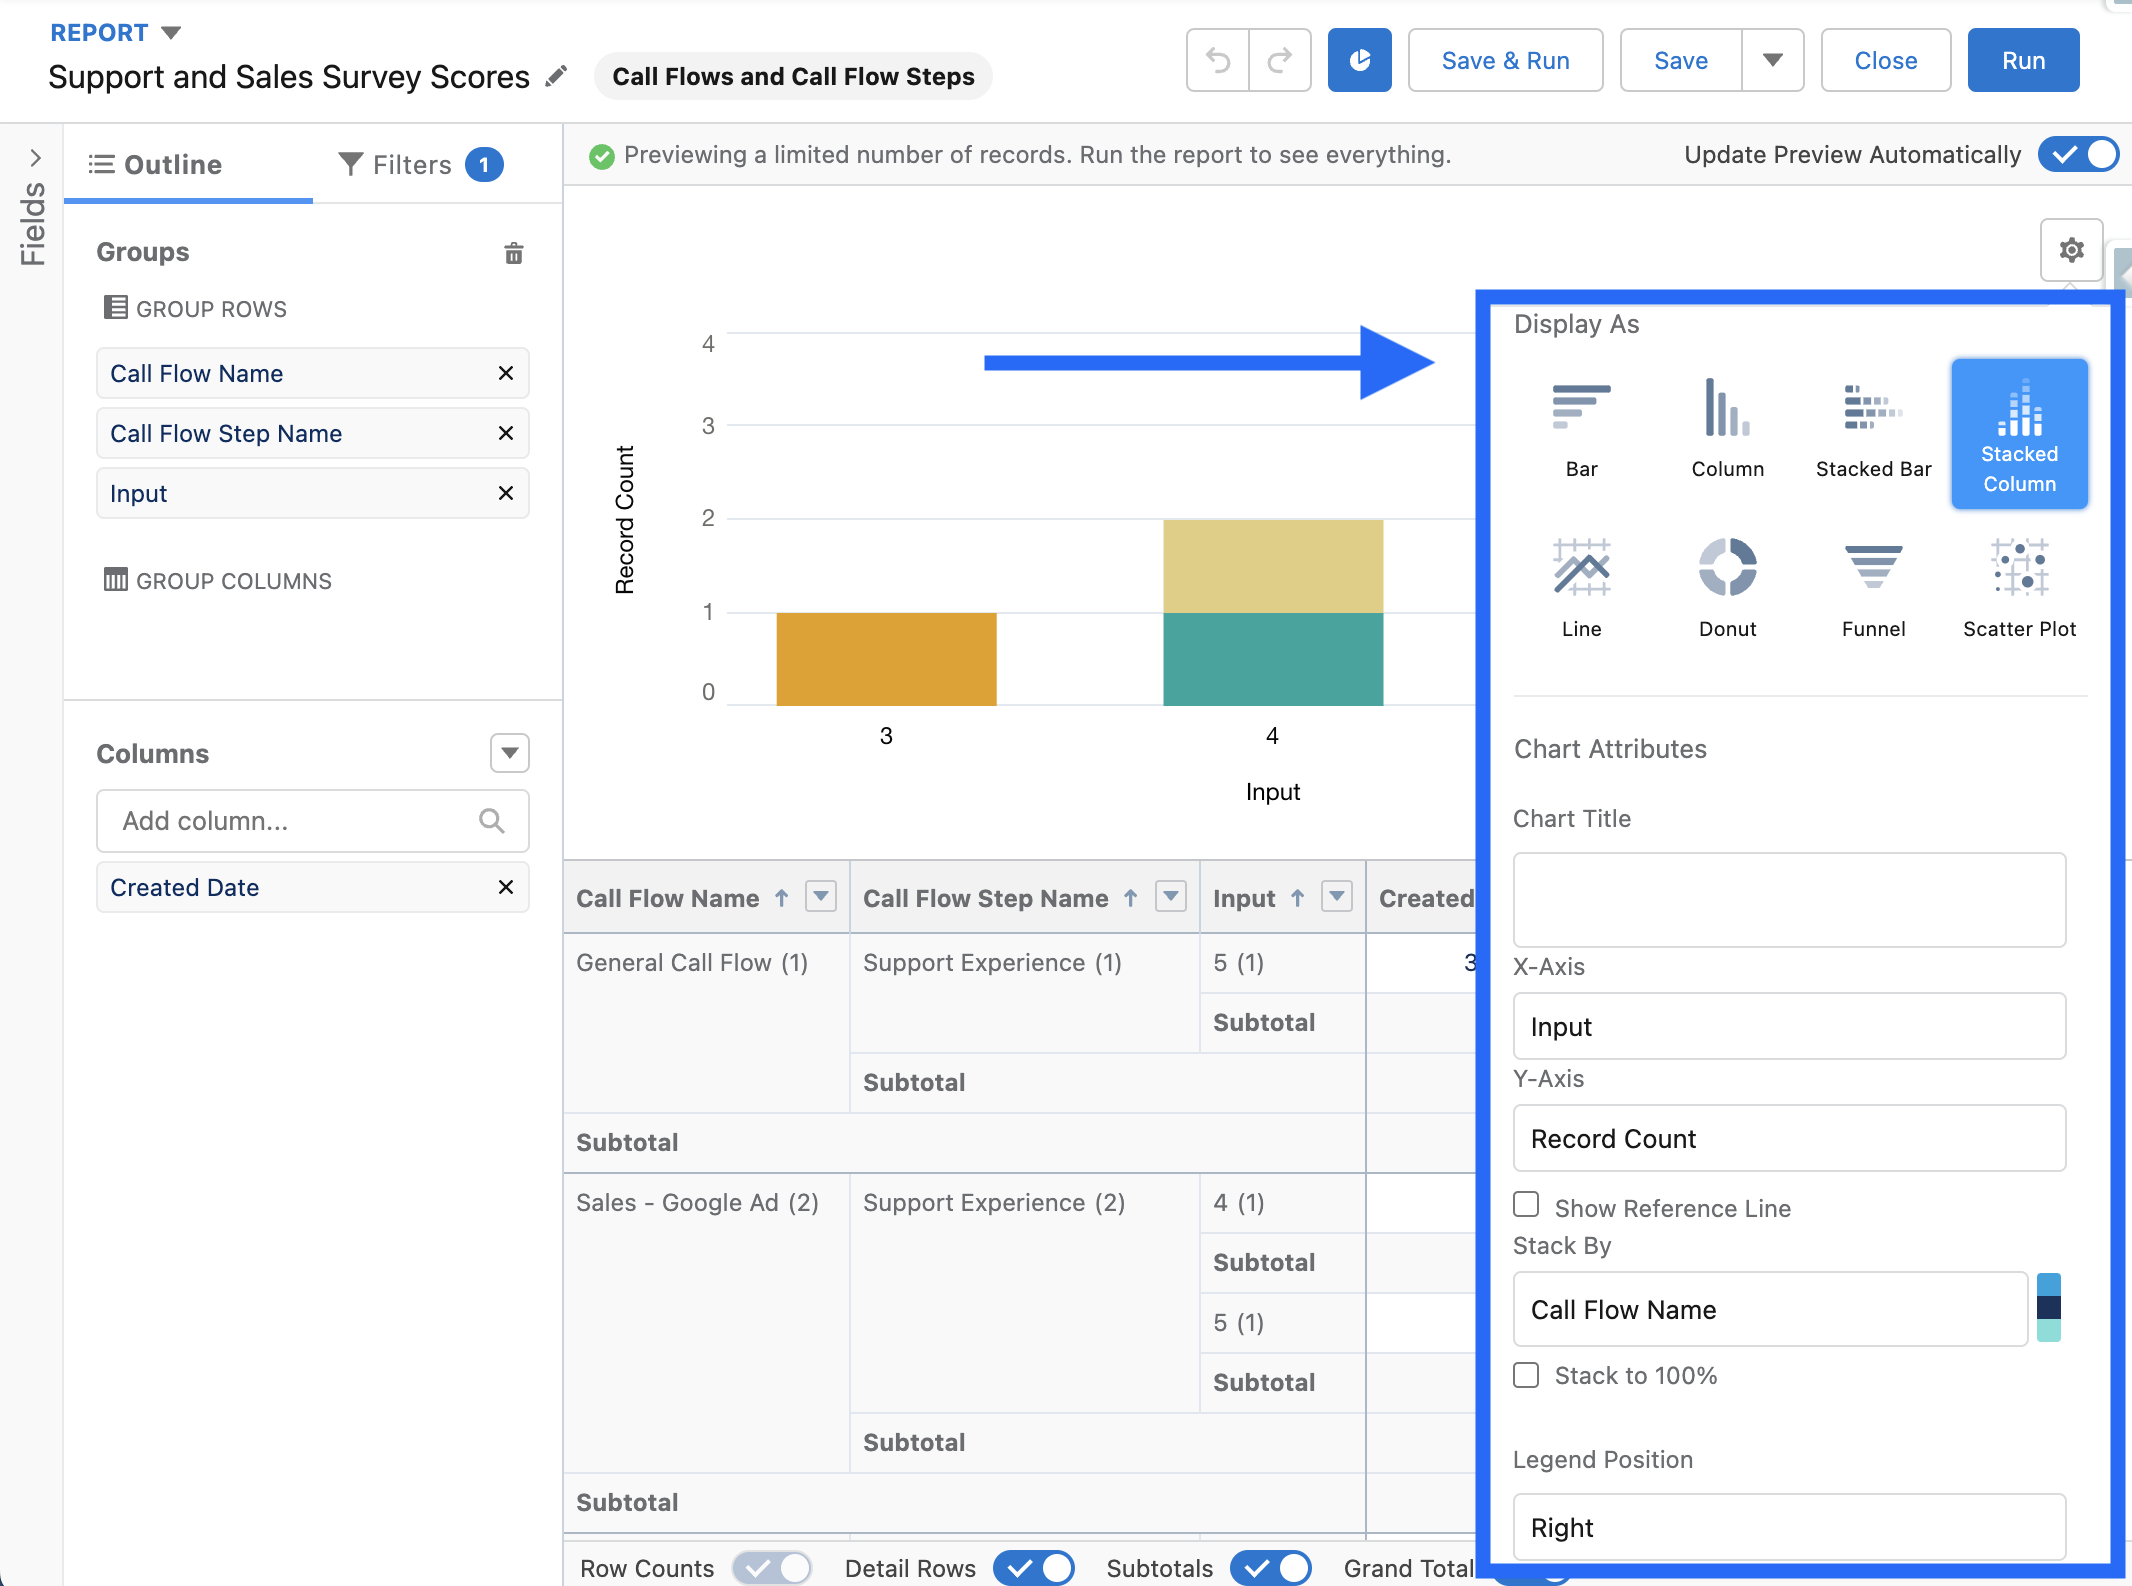Delete all groups with trash icon
The image size is (2132, 1586).
tap(513, 253)
